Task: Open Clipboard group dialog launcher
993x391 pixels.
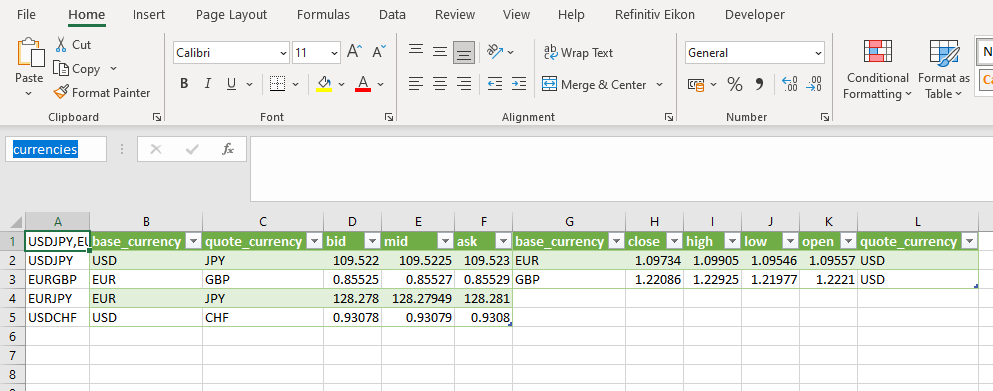Action: point(157,117)
